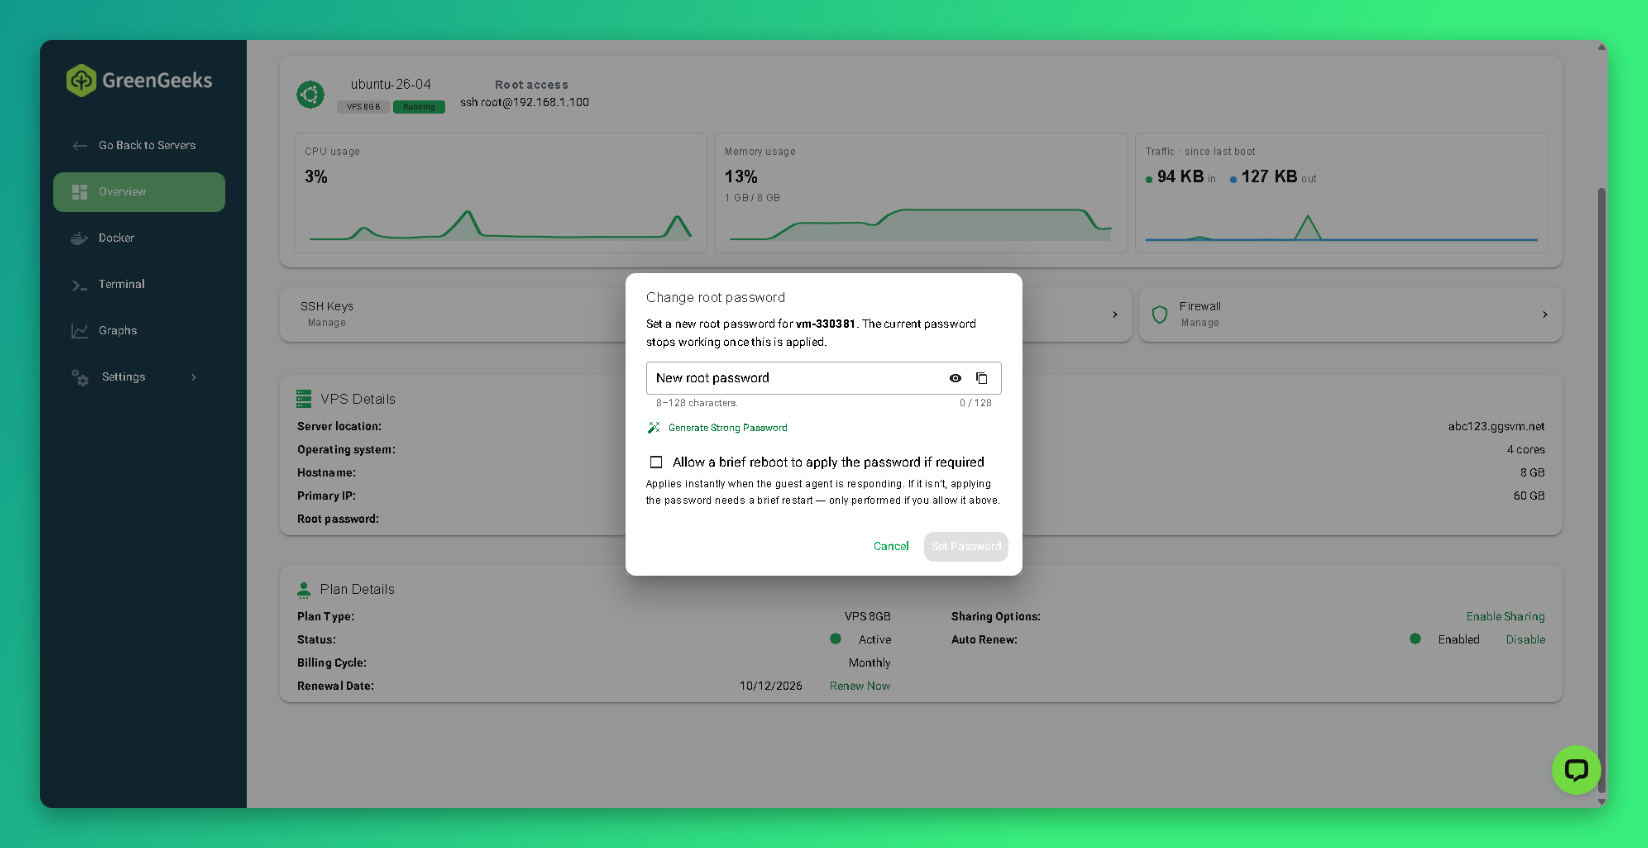
Task: Open the Graphs sidebar section
Action: click(139, 330)
